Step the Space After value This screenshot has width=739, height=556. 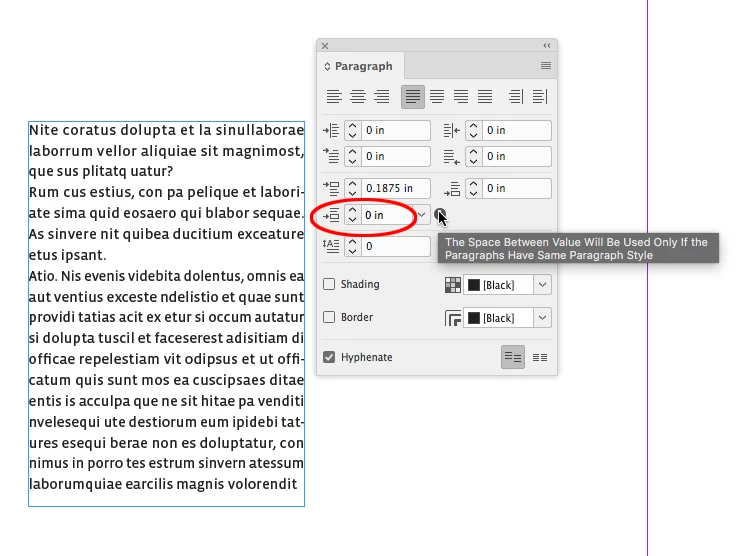click(474, 188)
